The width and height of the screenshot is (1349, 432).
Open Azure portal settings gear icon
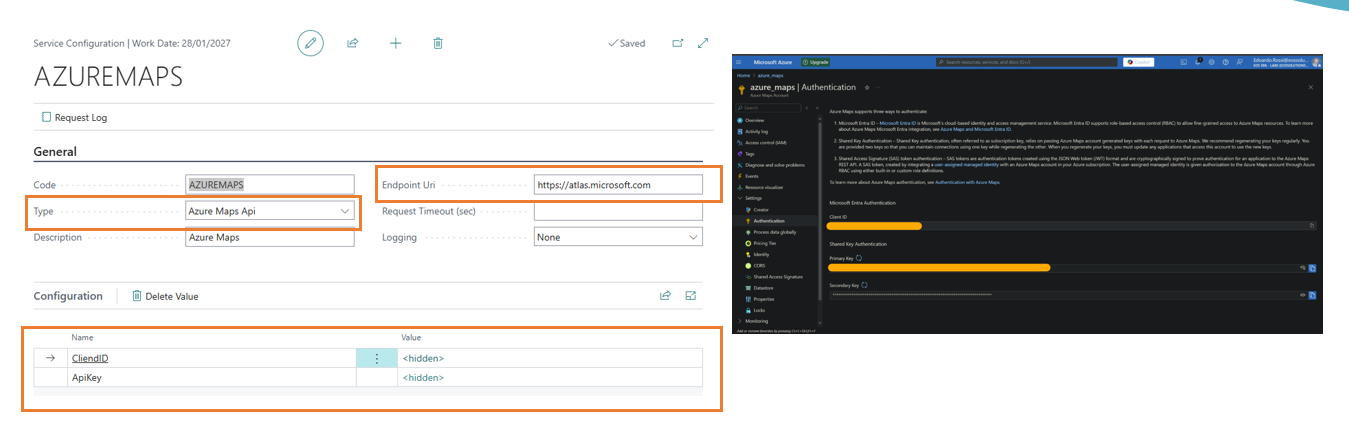coord(1211,62)
